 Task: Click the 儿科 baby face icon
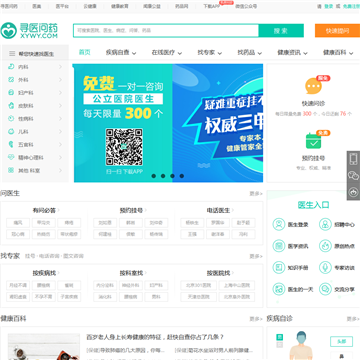pos(11,131)
